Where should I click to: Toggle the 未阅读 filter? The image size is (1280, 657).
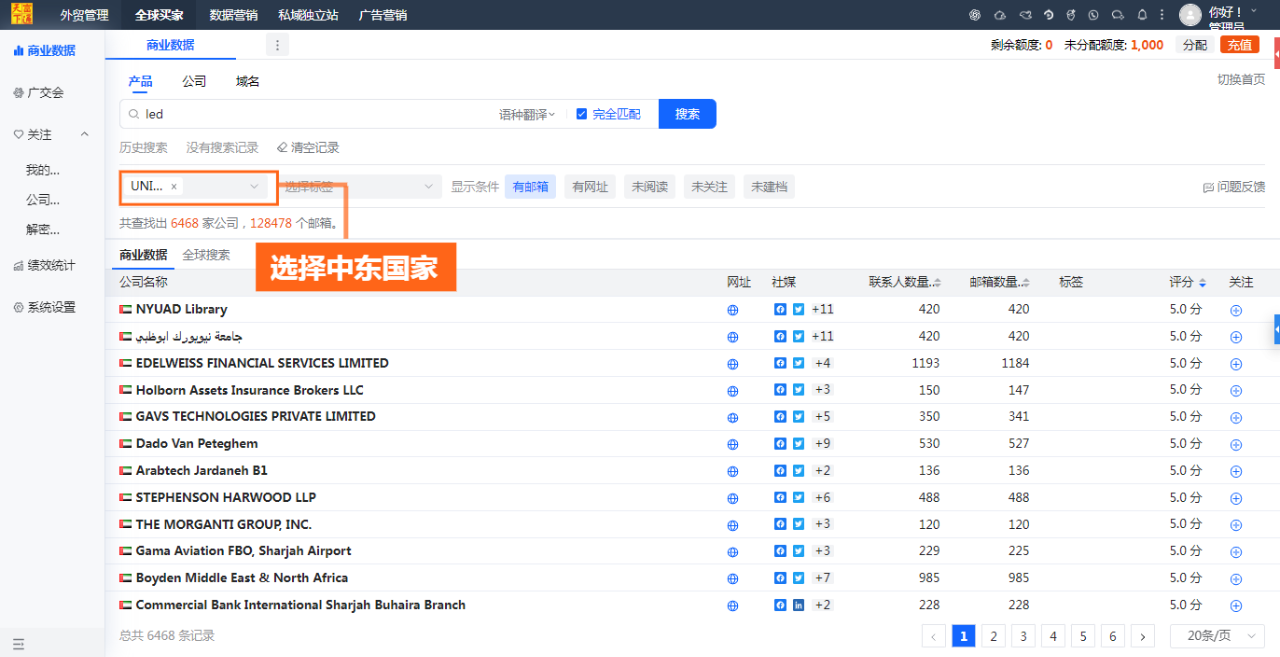click(x=650, y=187)
